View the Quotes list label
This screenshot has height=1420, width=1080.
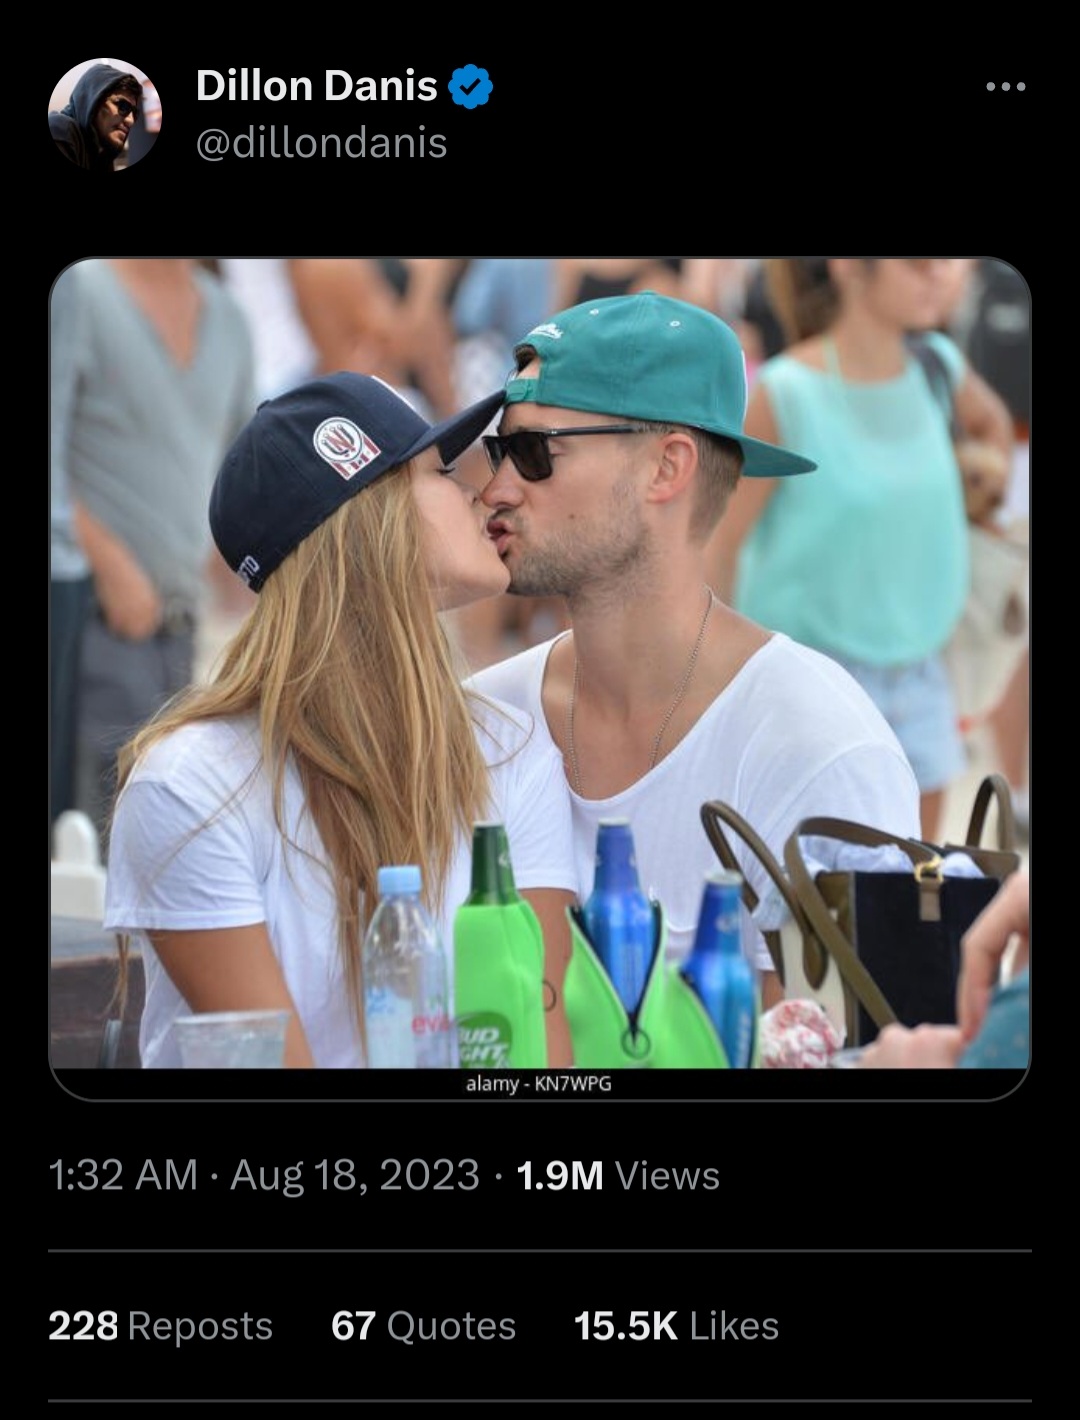pyautogui.click(x=451, y=1326)
